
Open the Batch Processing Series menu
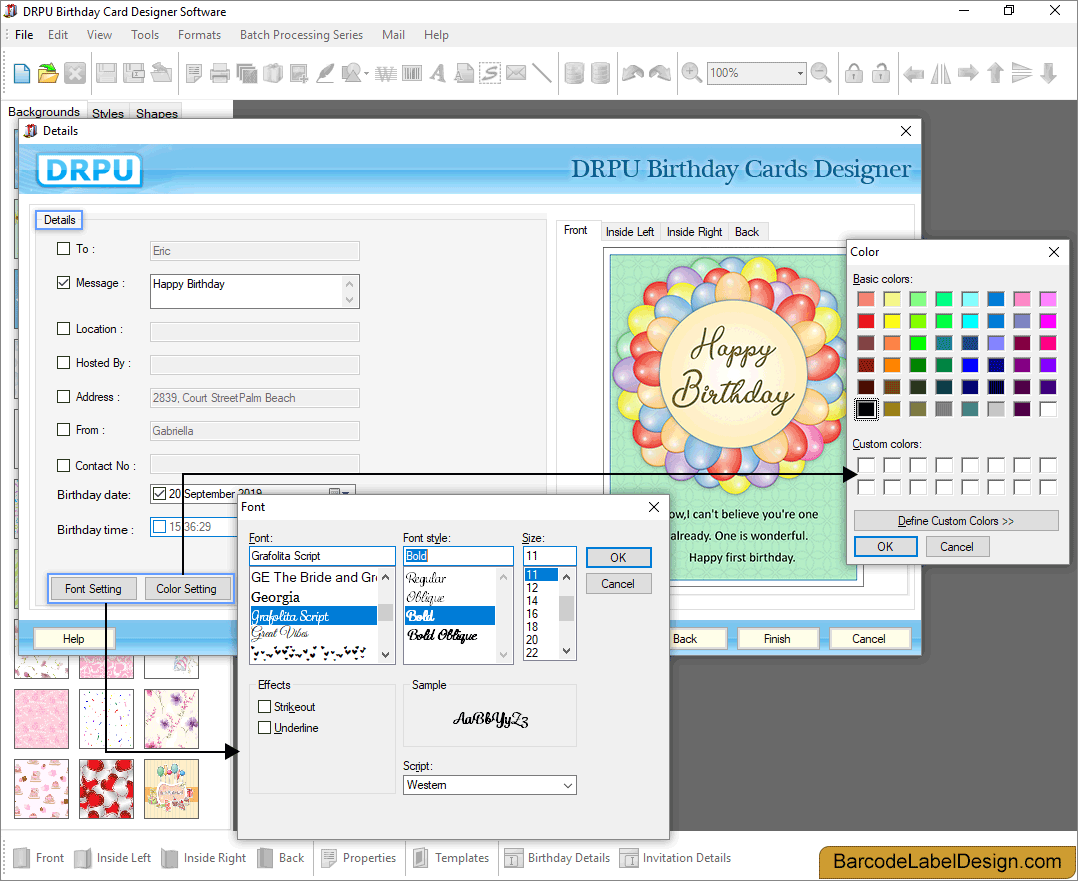(301, 35)
